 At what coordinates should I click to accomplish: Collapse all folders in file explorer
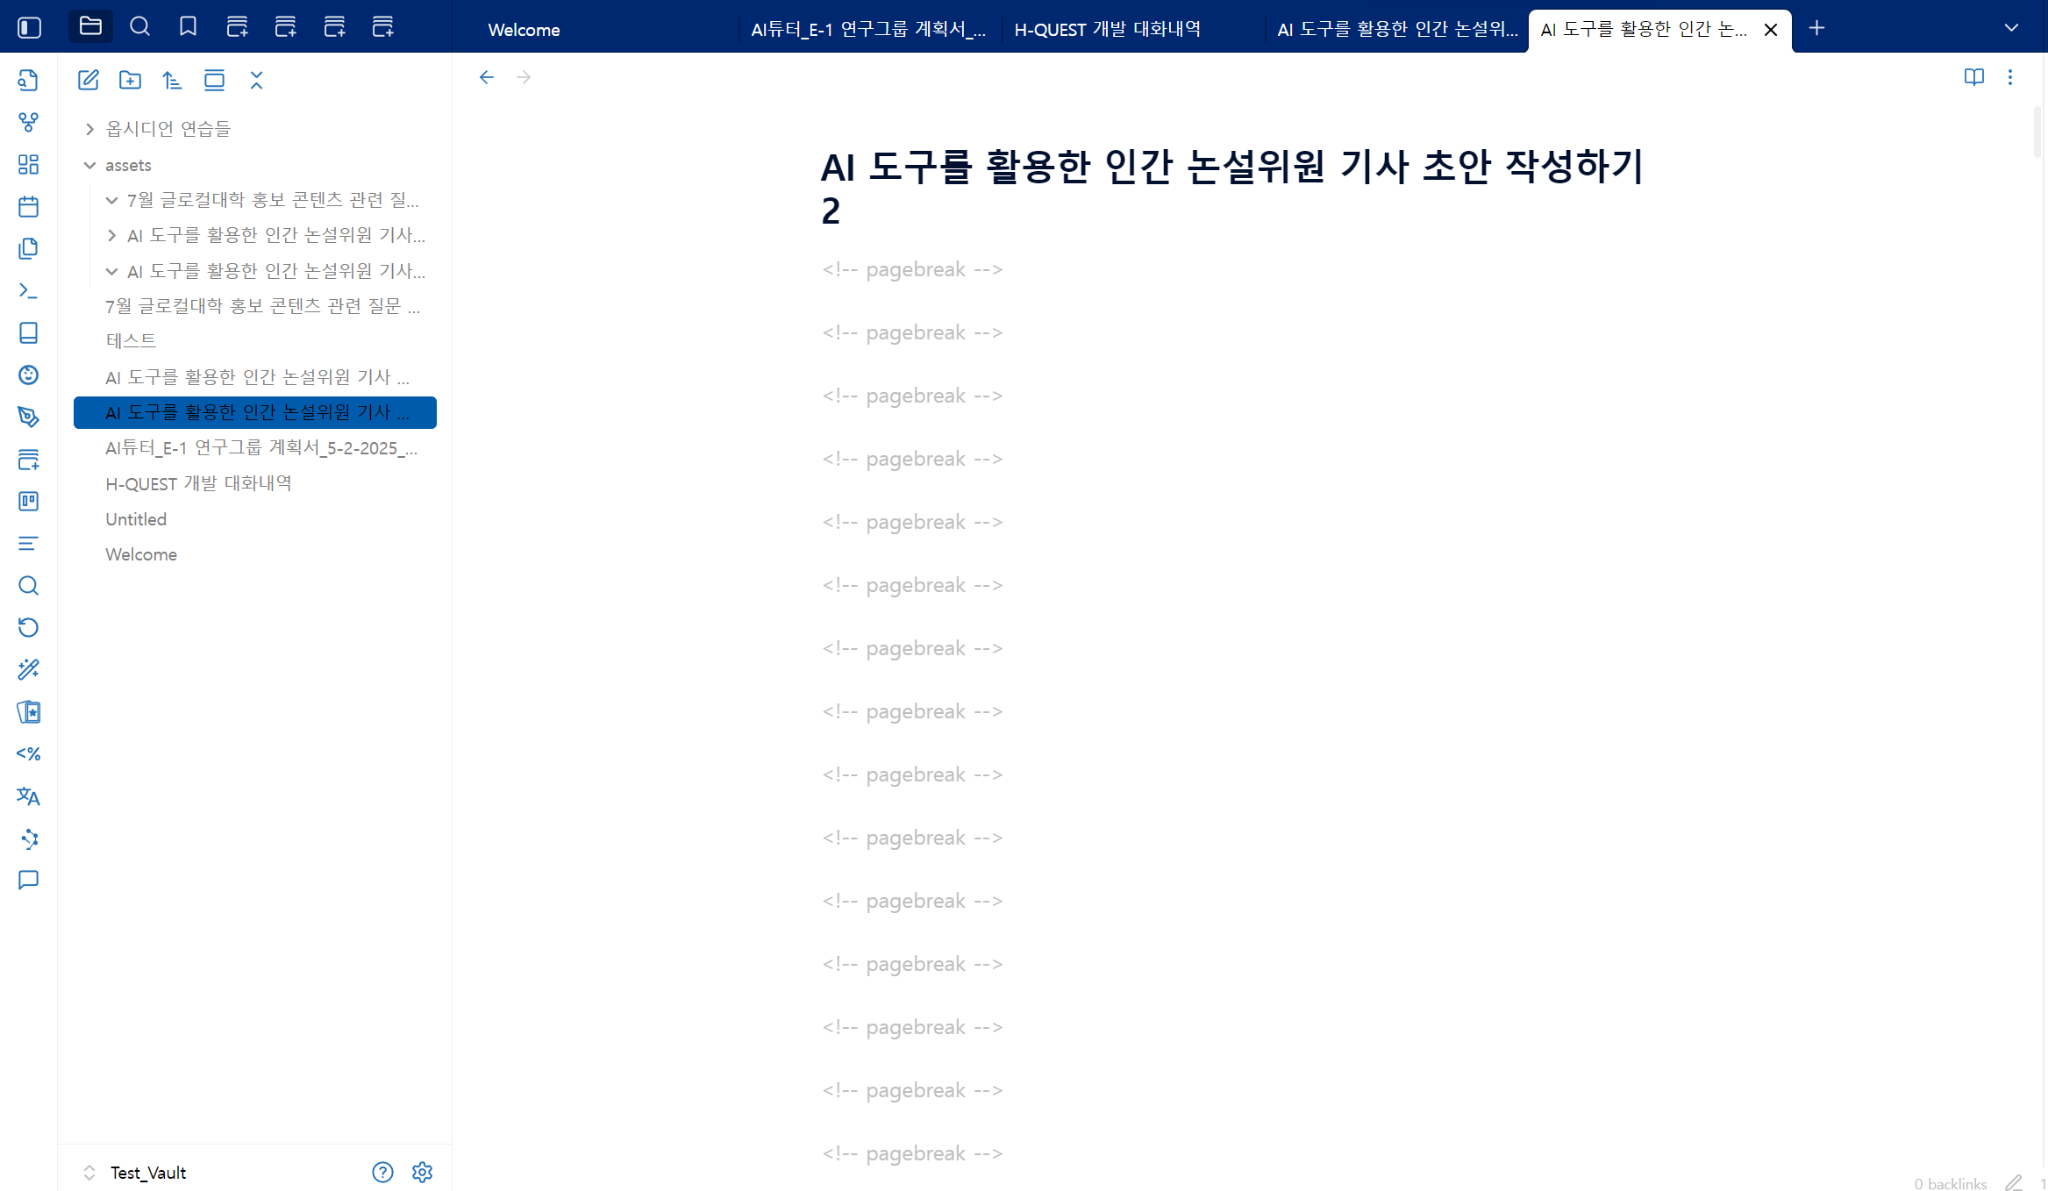256,80
